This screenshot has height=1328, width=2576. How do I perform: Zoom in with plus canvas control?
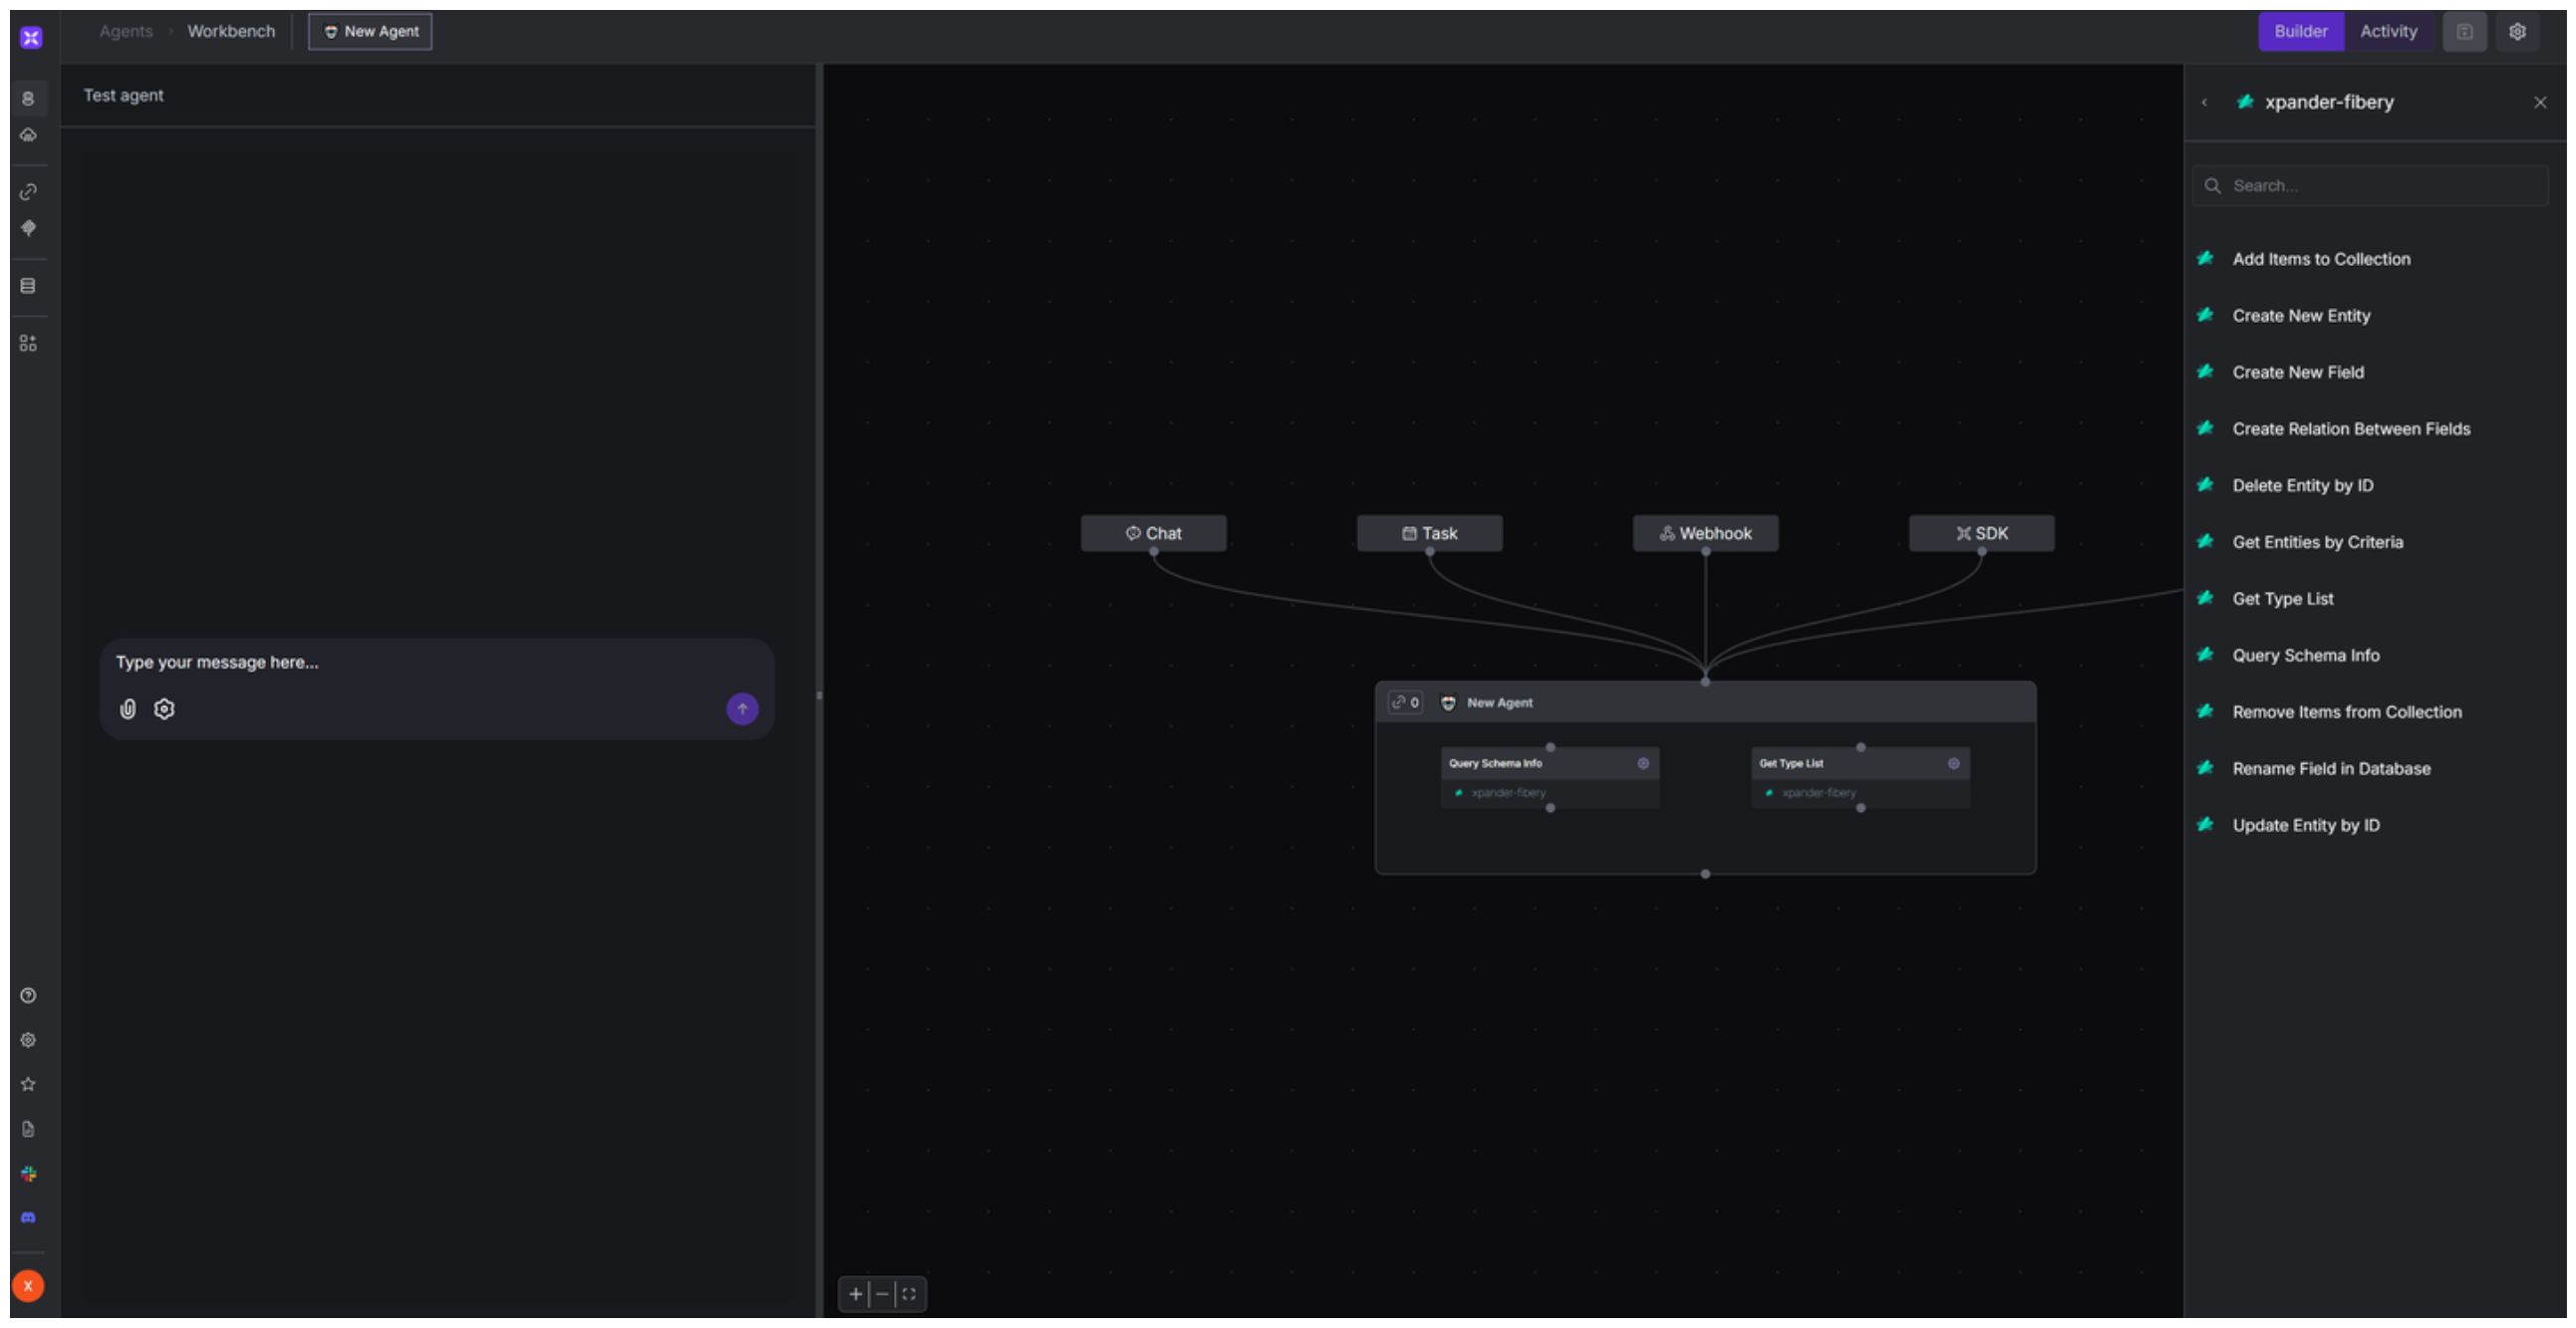pyautogui.click(x=856, y=1294)
